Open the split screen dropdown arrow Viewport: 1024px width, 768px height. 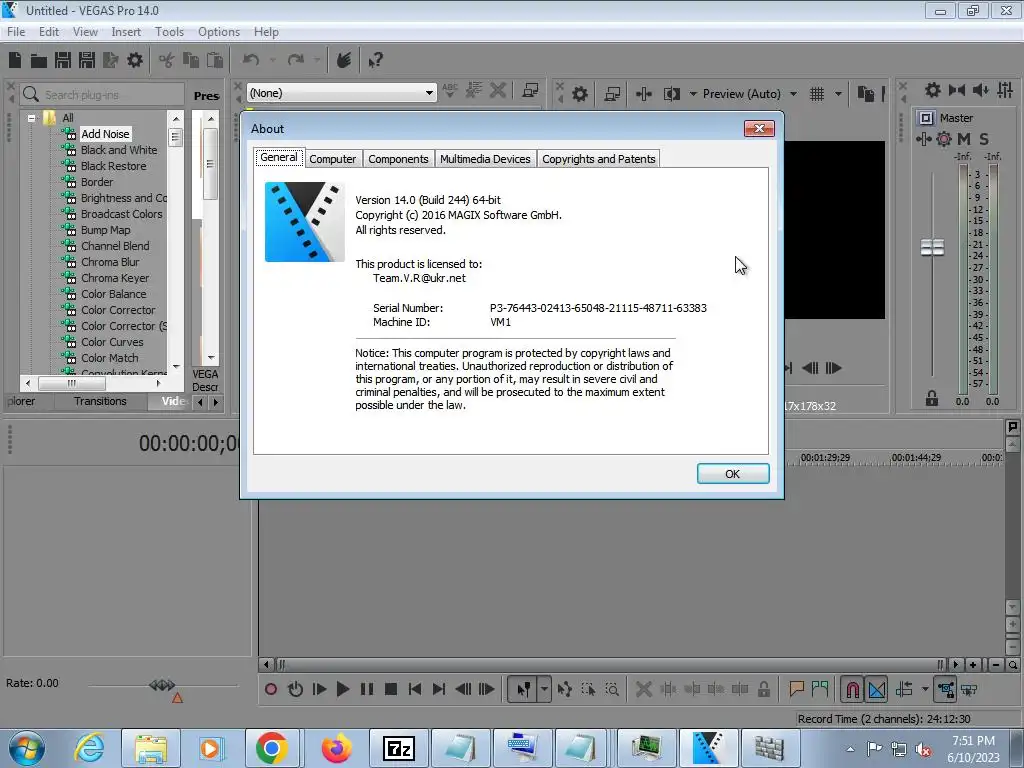coord(693,94)
